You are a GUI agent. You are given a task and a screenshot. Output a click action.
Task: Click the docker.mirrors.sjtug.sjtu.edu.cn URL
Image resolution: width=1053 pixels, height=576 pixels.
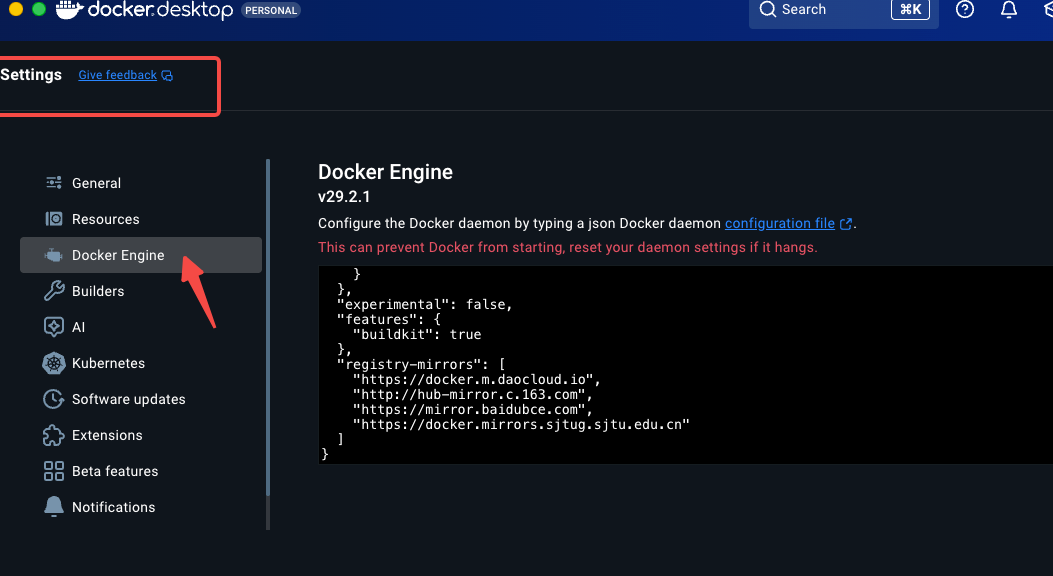(x=521, y=424)
